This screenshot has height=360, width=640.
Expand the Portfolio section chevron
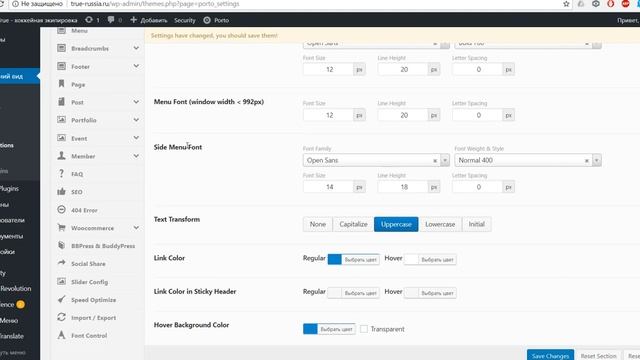point(136,120)
